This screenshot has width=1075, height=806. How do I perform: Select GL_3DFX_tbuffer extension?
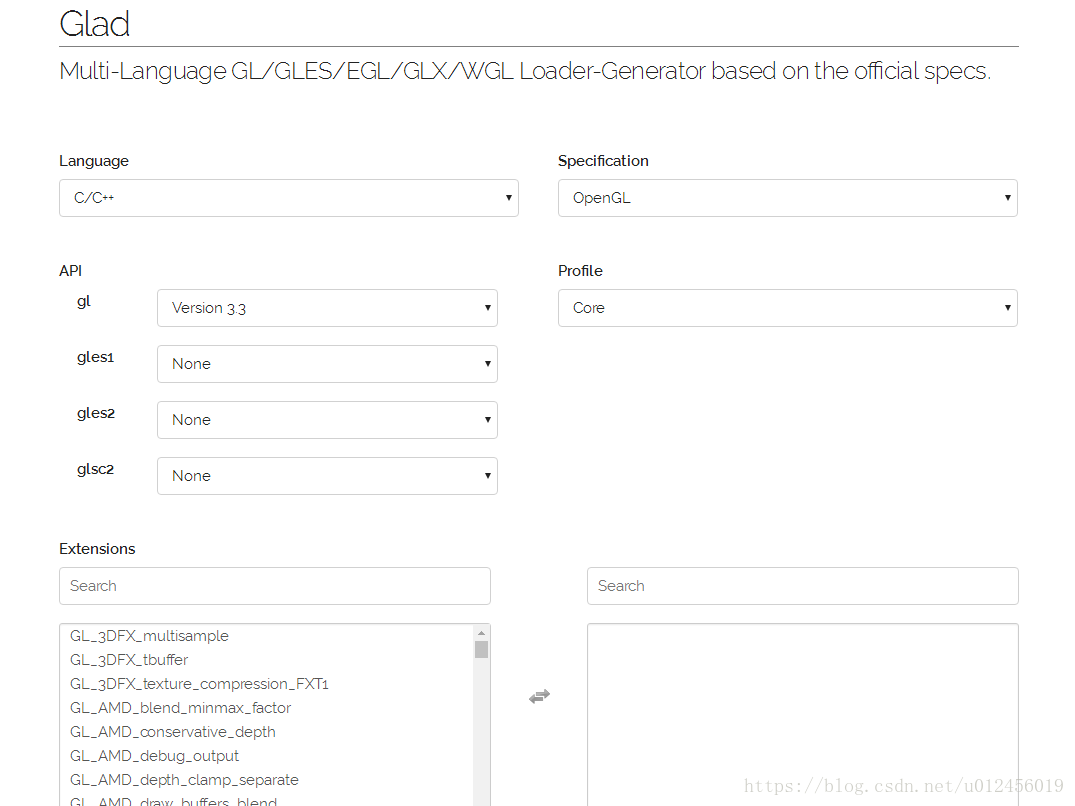[x=267, y=660]
